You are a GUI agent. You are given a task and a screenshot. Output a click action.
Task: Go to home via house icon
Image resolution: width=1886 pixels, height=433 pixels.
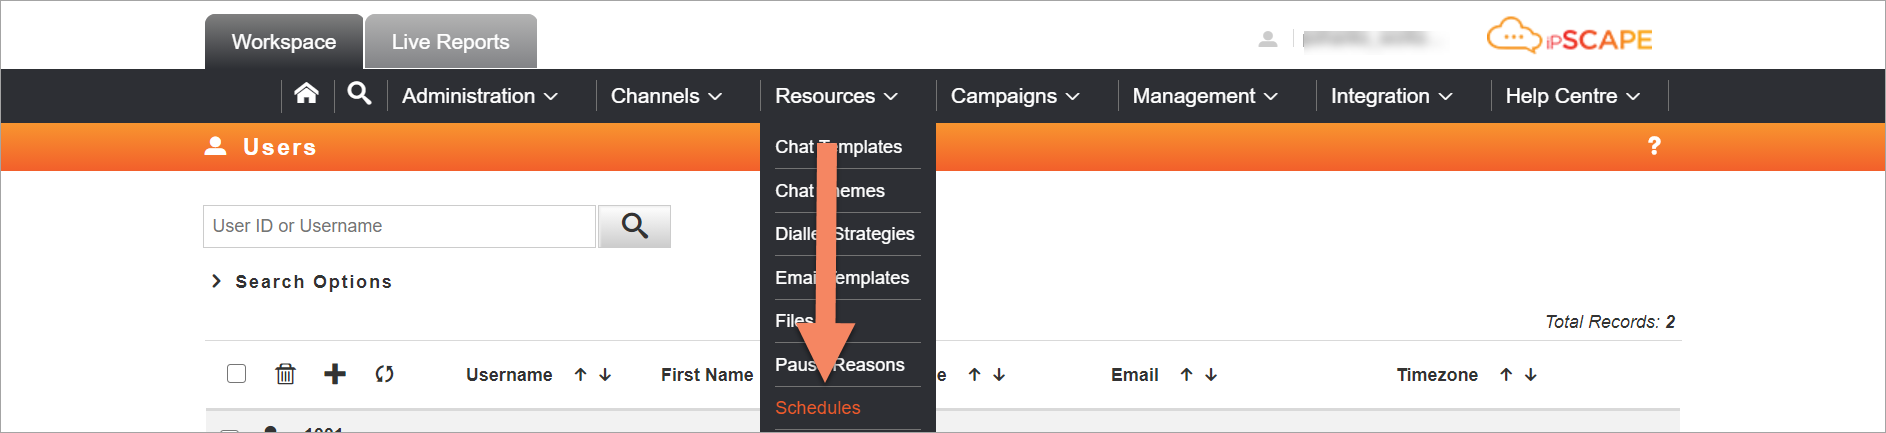tap(307, 94)
